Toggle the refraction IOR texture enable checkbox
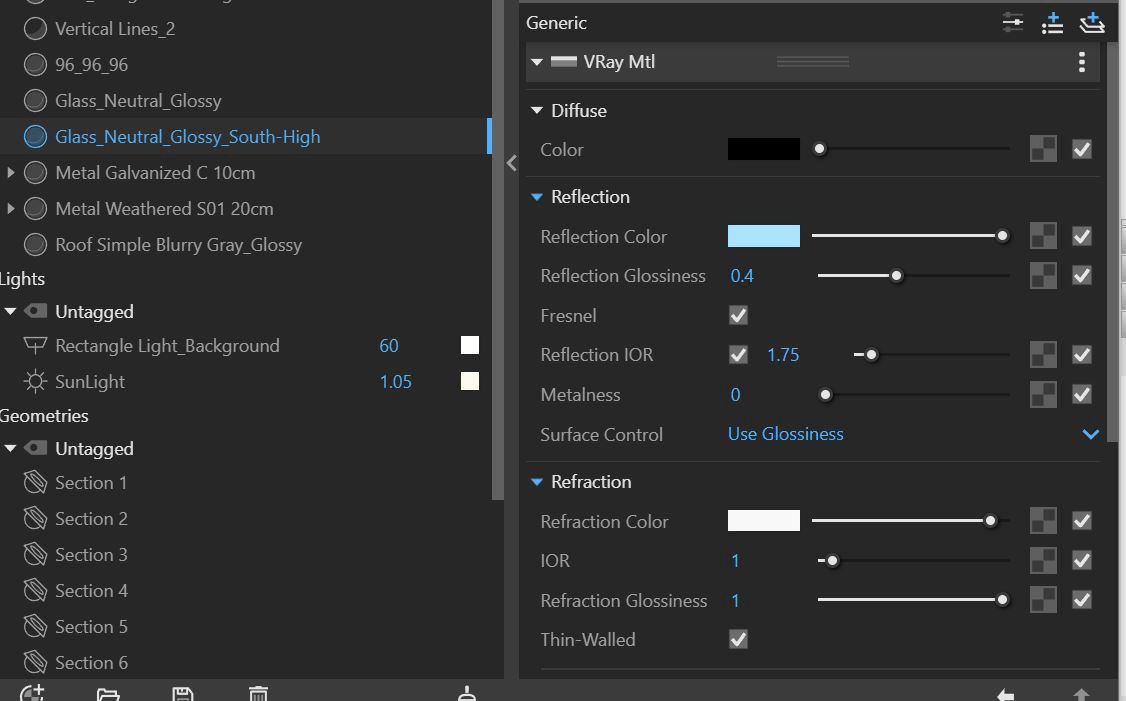 coord(1082,560)
